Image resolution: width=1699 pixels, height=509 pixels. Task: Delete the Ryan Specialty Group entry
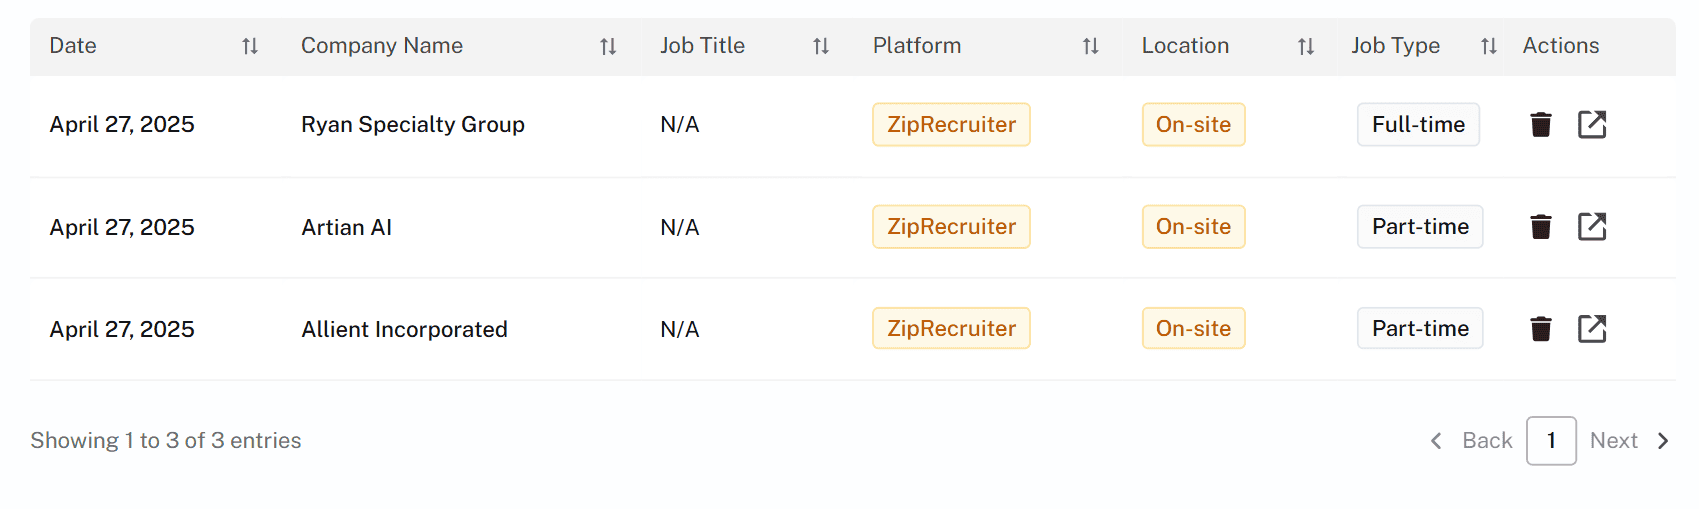coord(1541,125)
